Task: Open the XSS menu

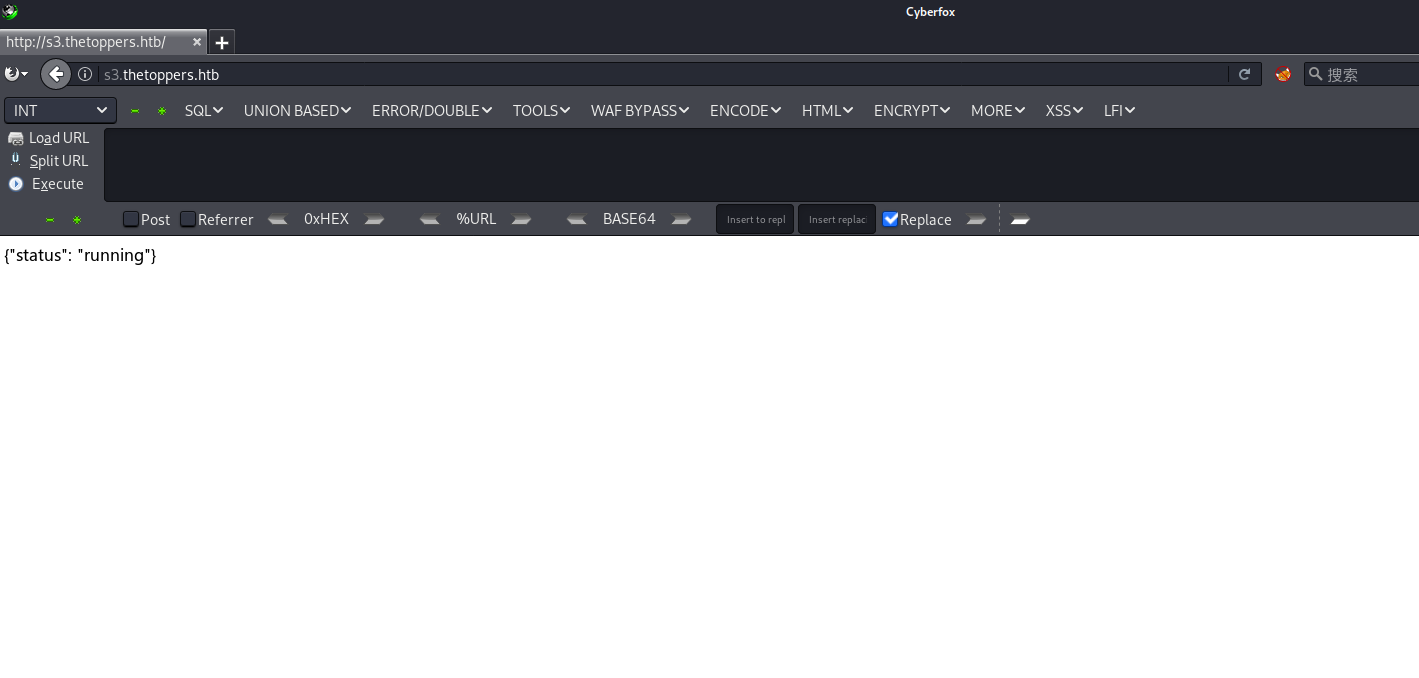Action: pos(1064,110)
